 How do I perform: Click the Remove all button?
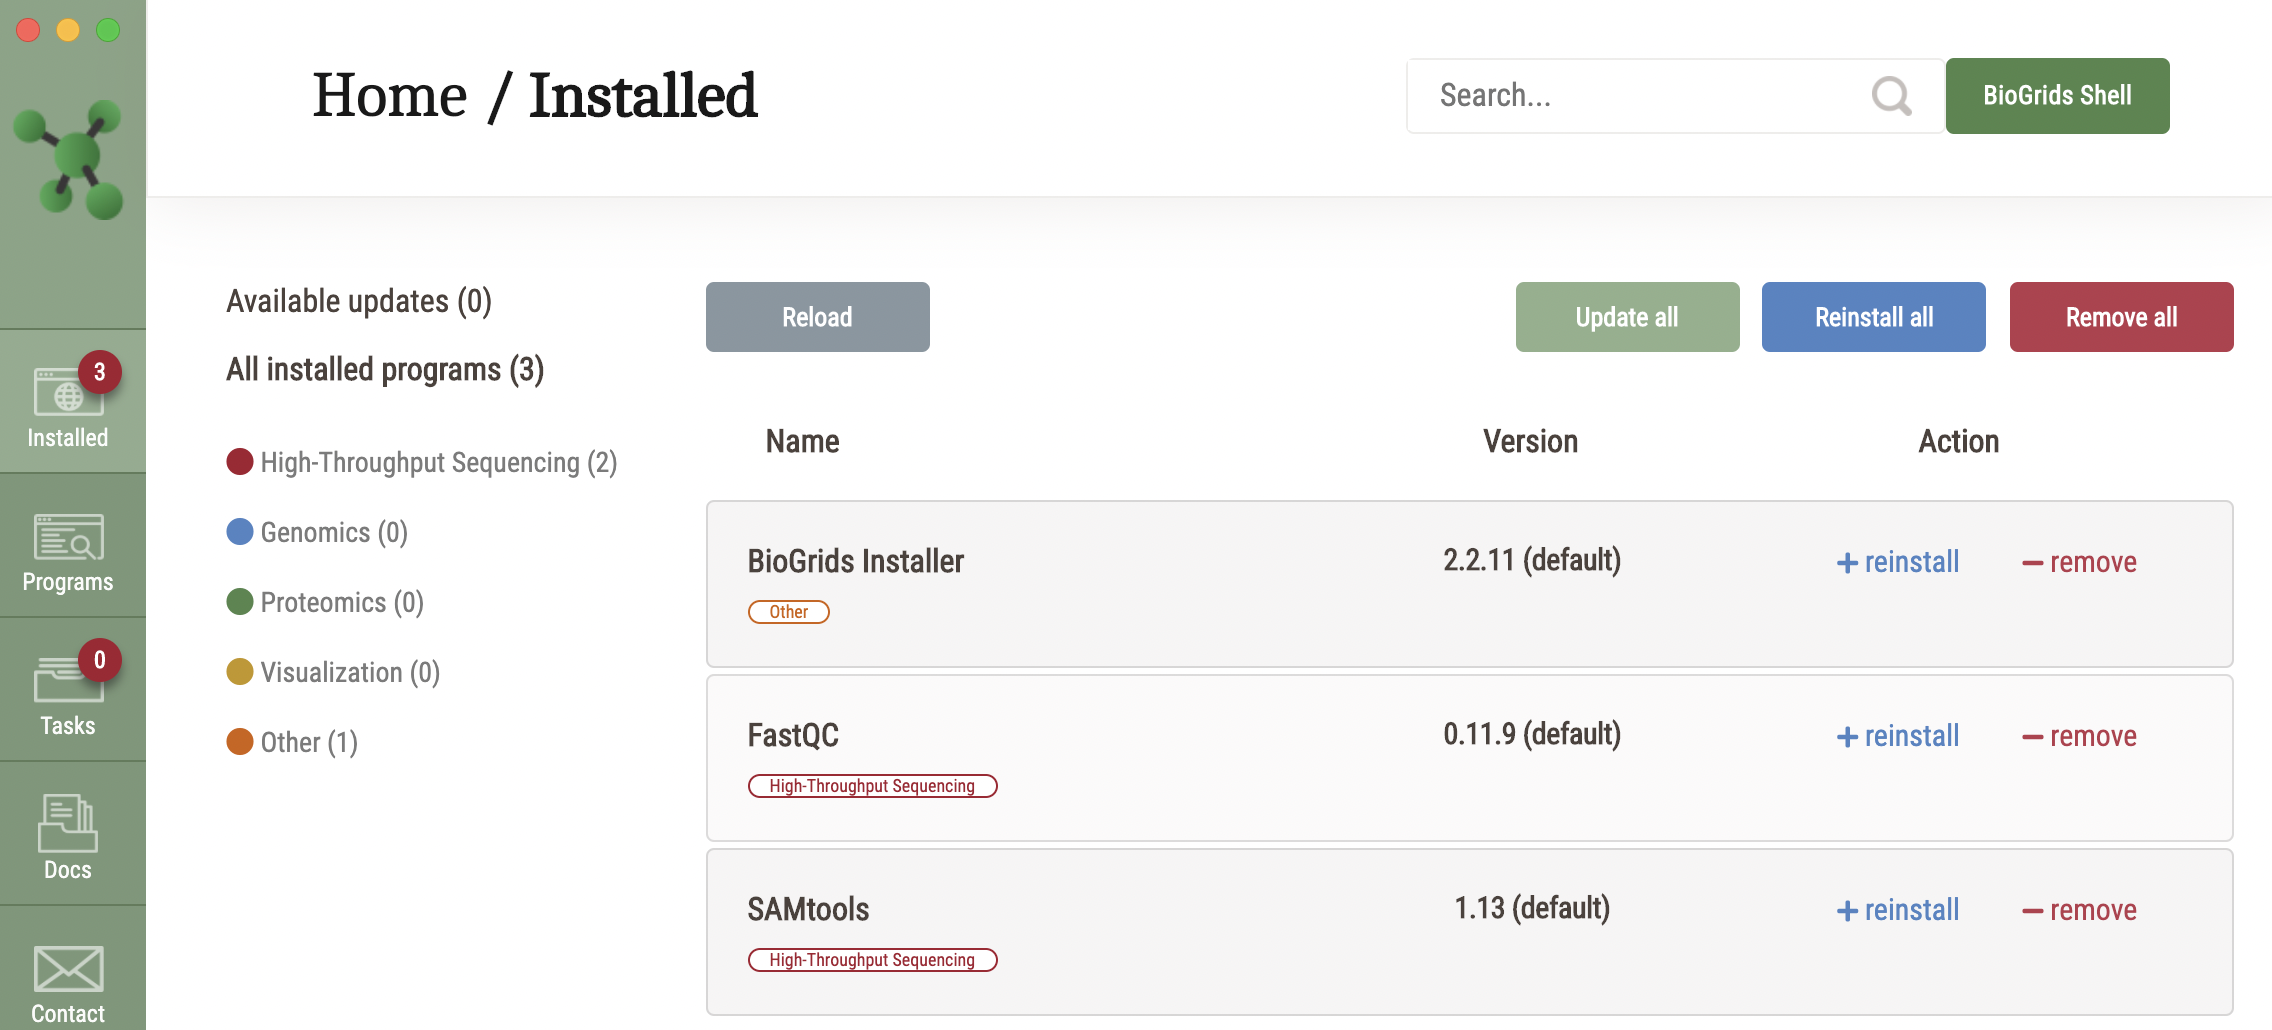coord(2121,317)
